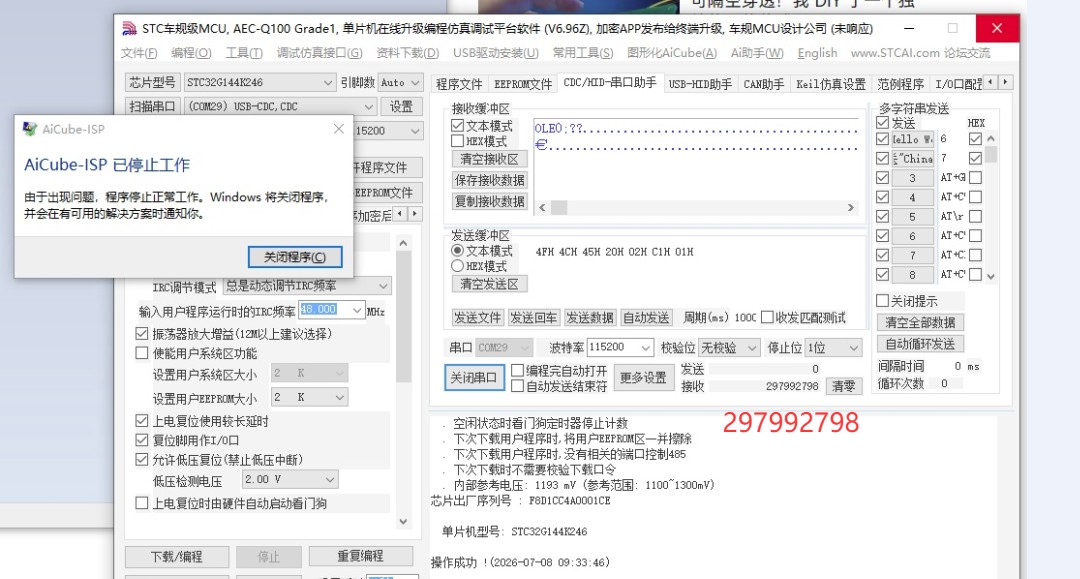Enable 编程完自动打开 checkbox
The width and height of the screenshot is (1080, 579).
[518, 370]
